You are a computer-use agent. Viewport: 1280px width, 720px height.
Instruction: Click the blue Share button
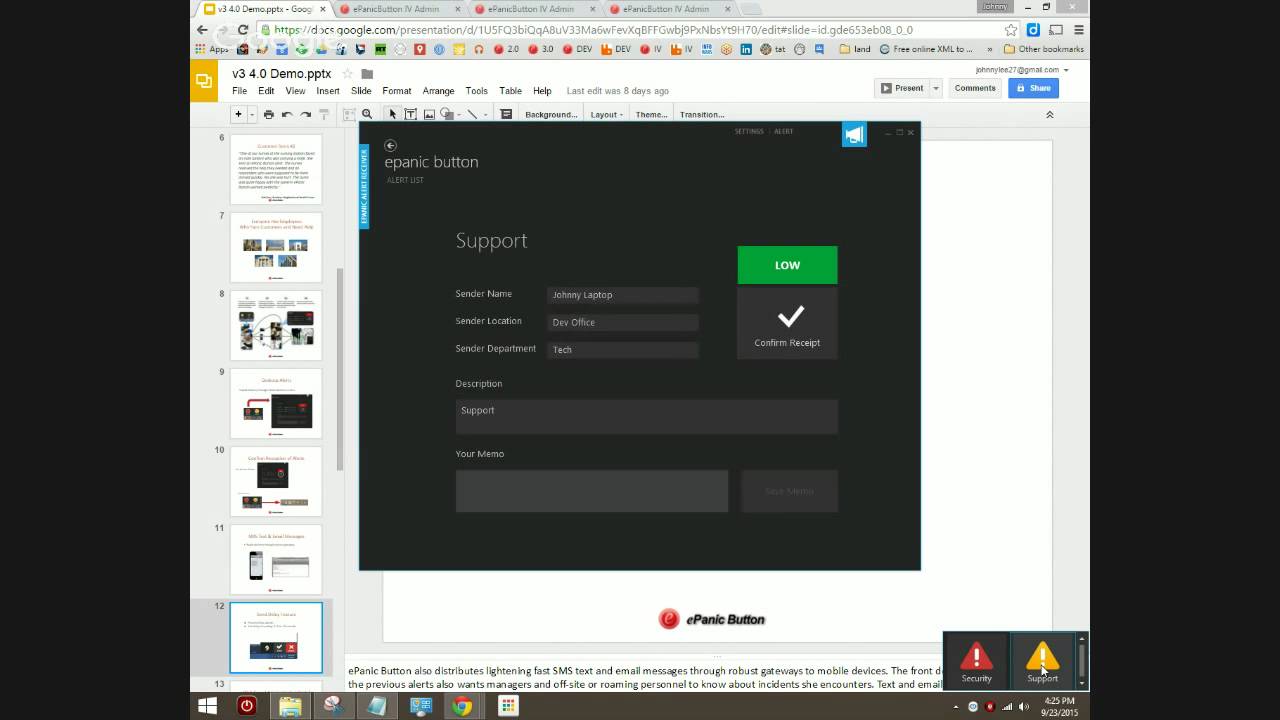[x=1033, y=88]
